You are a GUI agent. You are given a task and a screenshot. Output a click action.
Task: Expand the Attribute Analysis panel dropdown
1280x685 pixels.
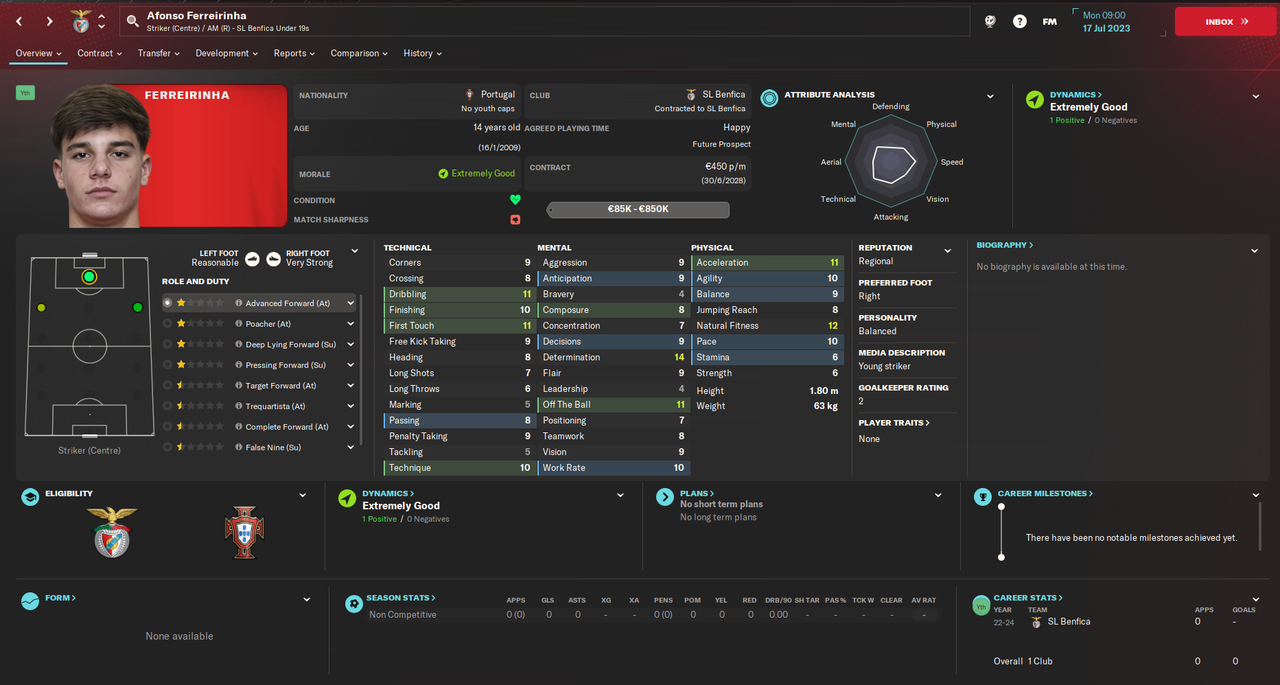click(990, 97)
